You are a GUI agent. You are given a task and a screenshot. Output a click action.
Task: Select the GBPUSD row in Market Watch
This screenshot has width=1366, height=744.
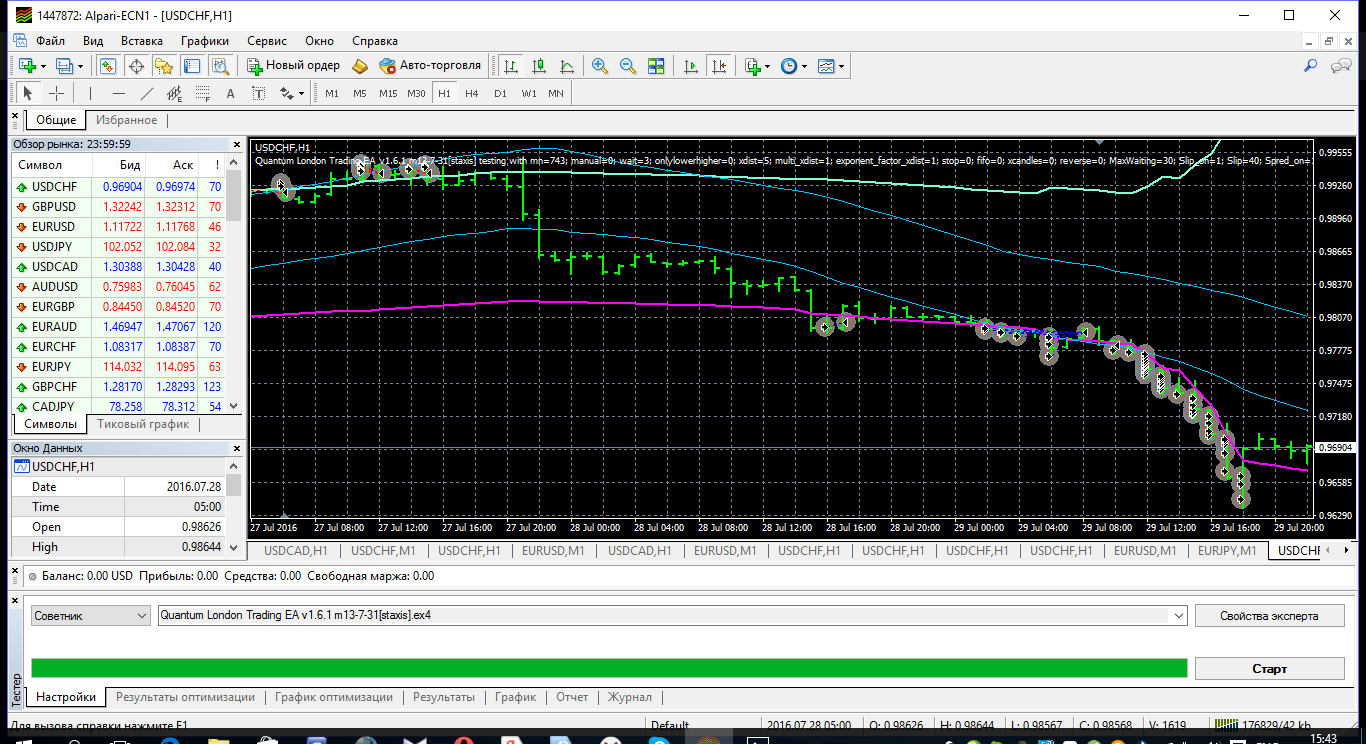(x=118, y=206)
